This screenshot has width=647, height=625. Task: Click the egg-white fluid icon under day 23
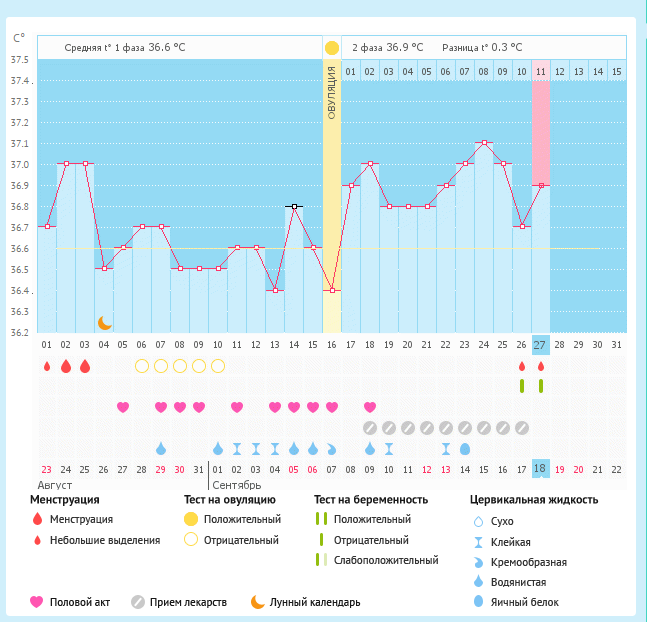tap(465, 448)
